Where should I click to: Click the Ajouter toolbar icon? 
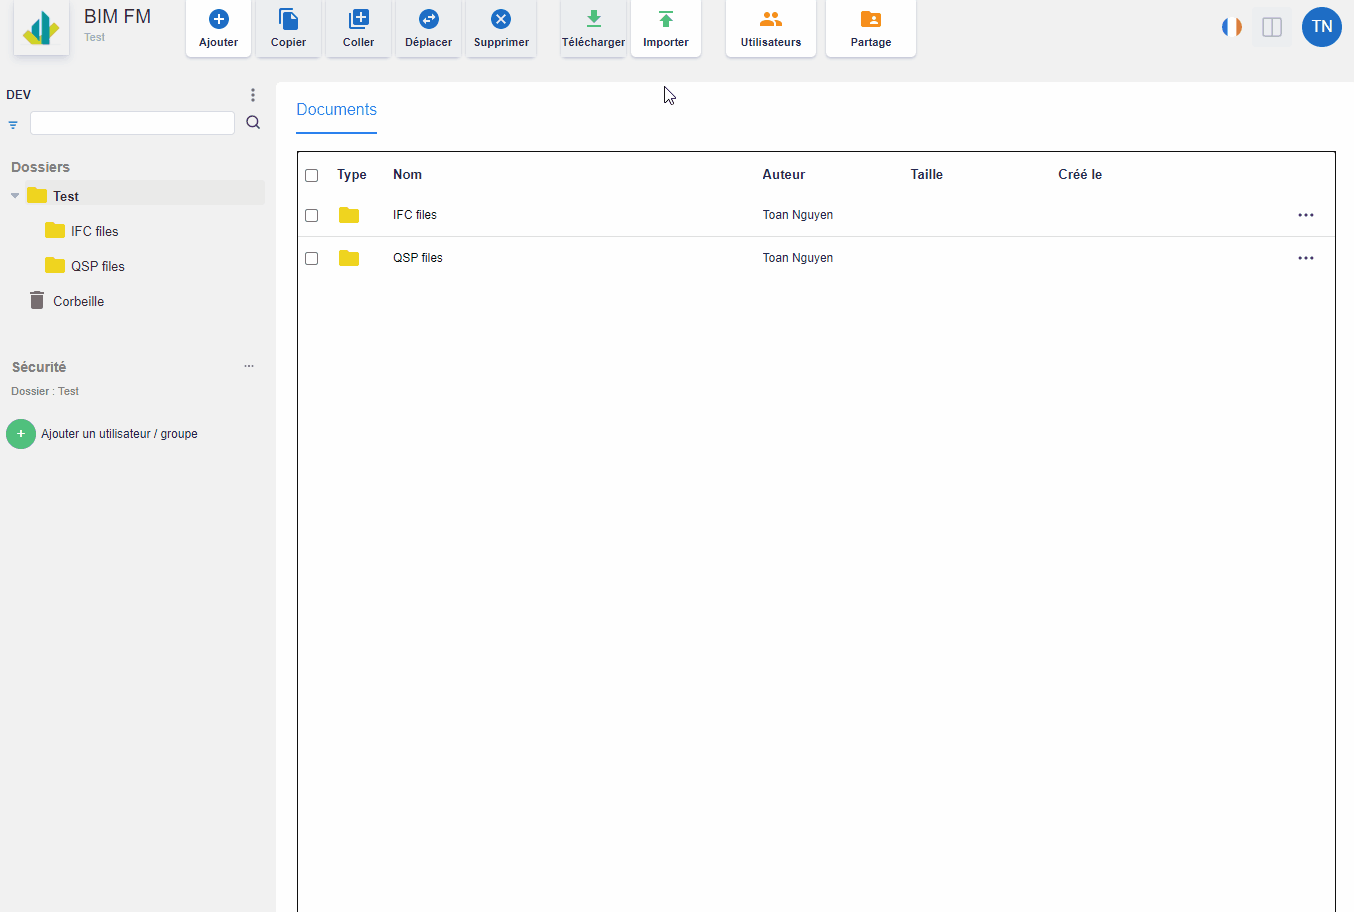[218, 20]
